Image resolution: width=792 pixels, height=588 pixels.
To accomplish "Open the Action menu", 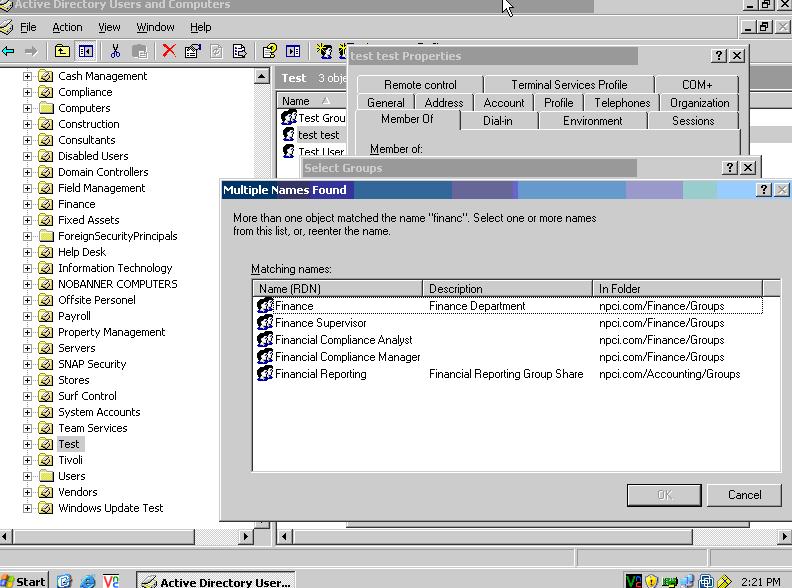I will click(67, 27).
